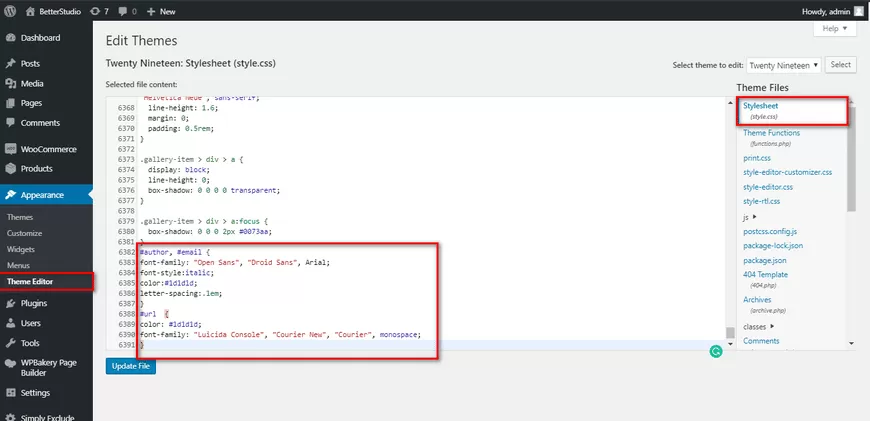The image size is (870, 421).
Task: Click the Media icon in sidebar
Action: tap(10, 84)
